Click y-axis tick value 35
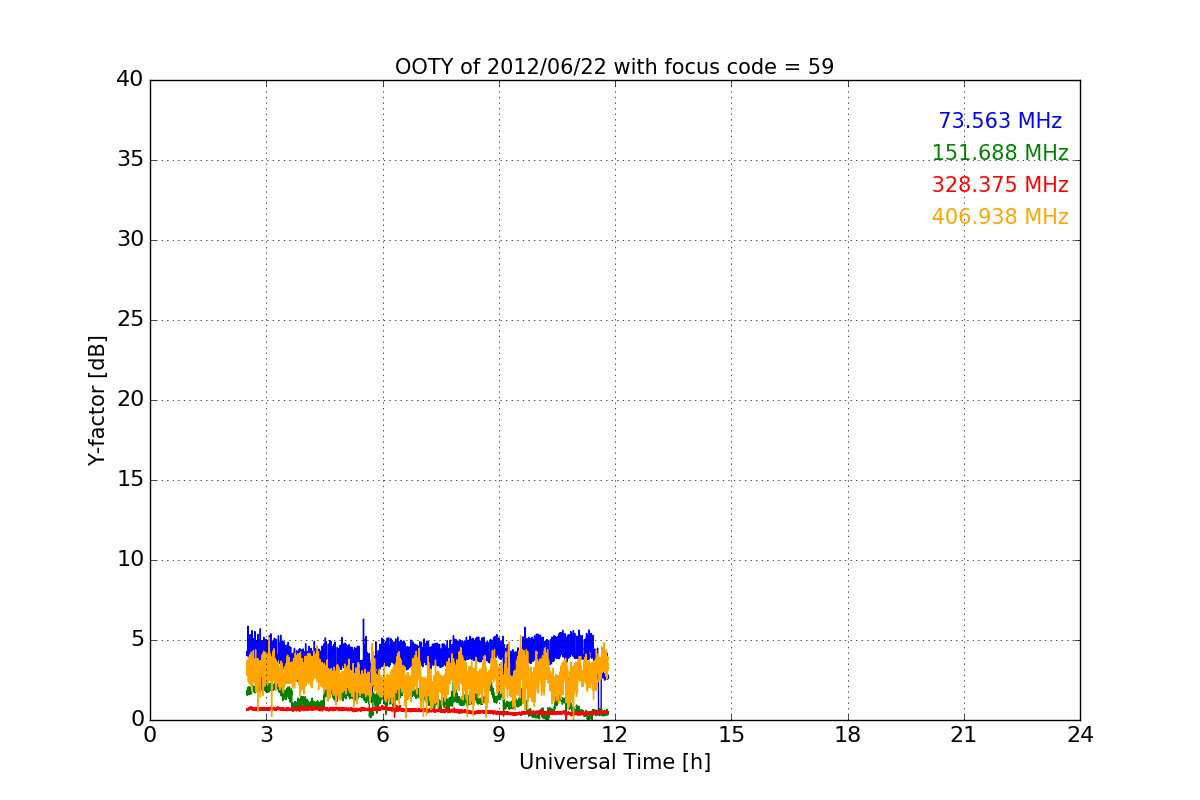The image size is (1200, 800). point(130,159)
